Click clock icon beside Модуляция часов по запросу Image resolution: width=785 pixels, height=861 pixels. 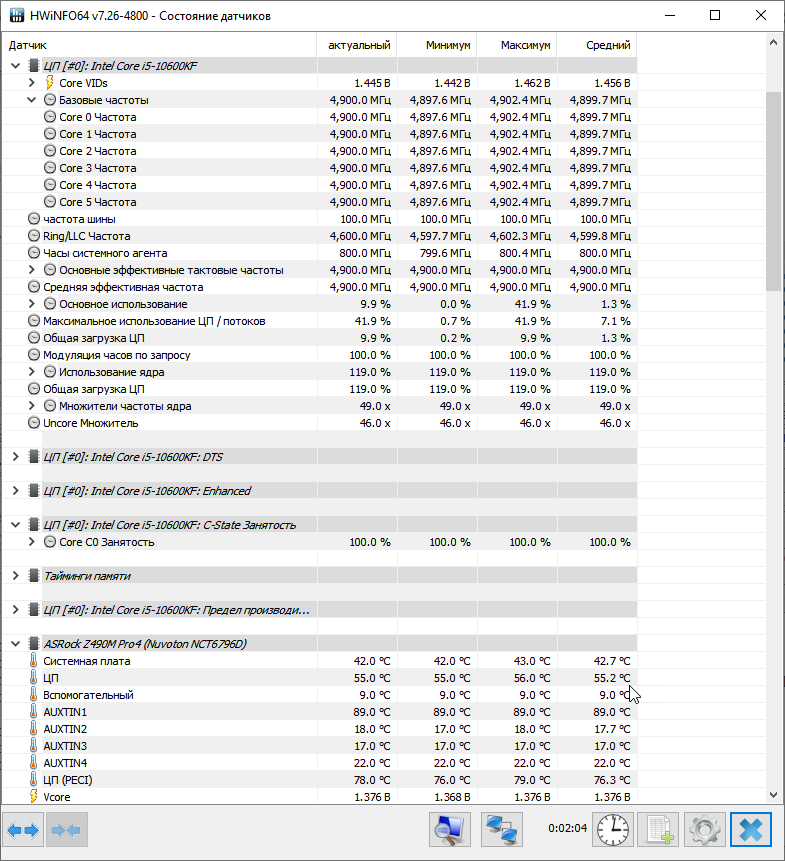point(34,355)
